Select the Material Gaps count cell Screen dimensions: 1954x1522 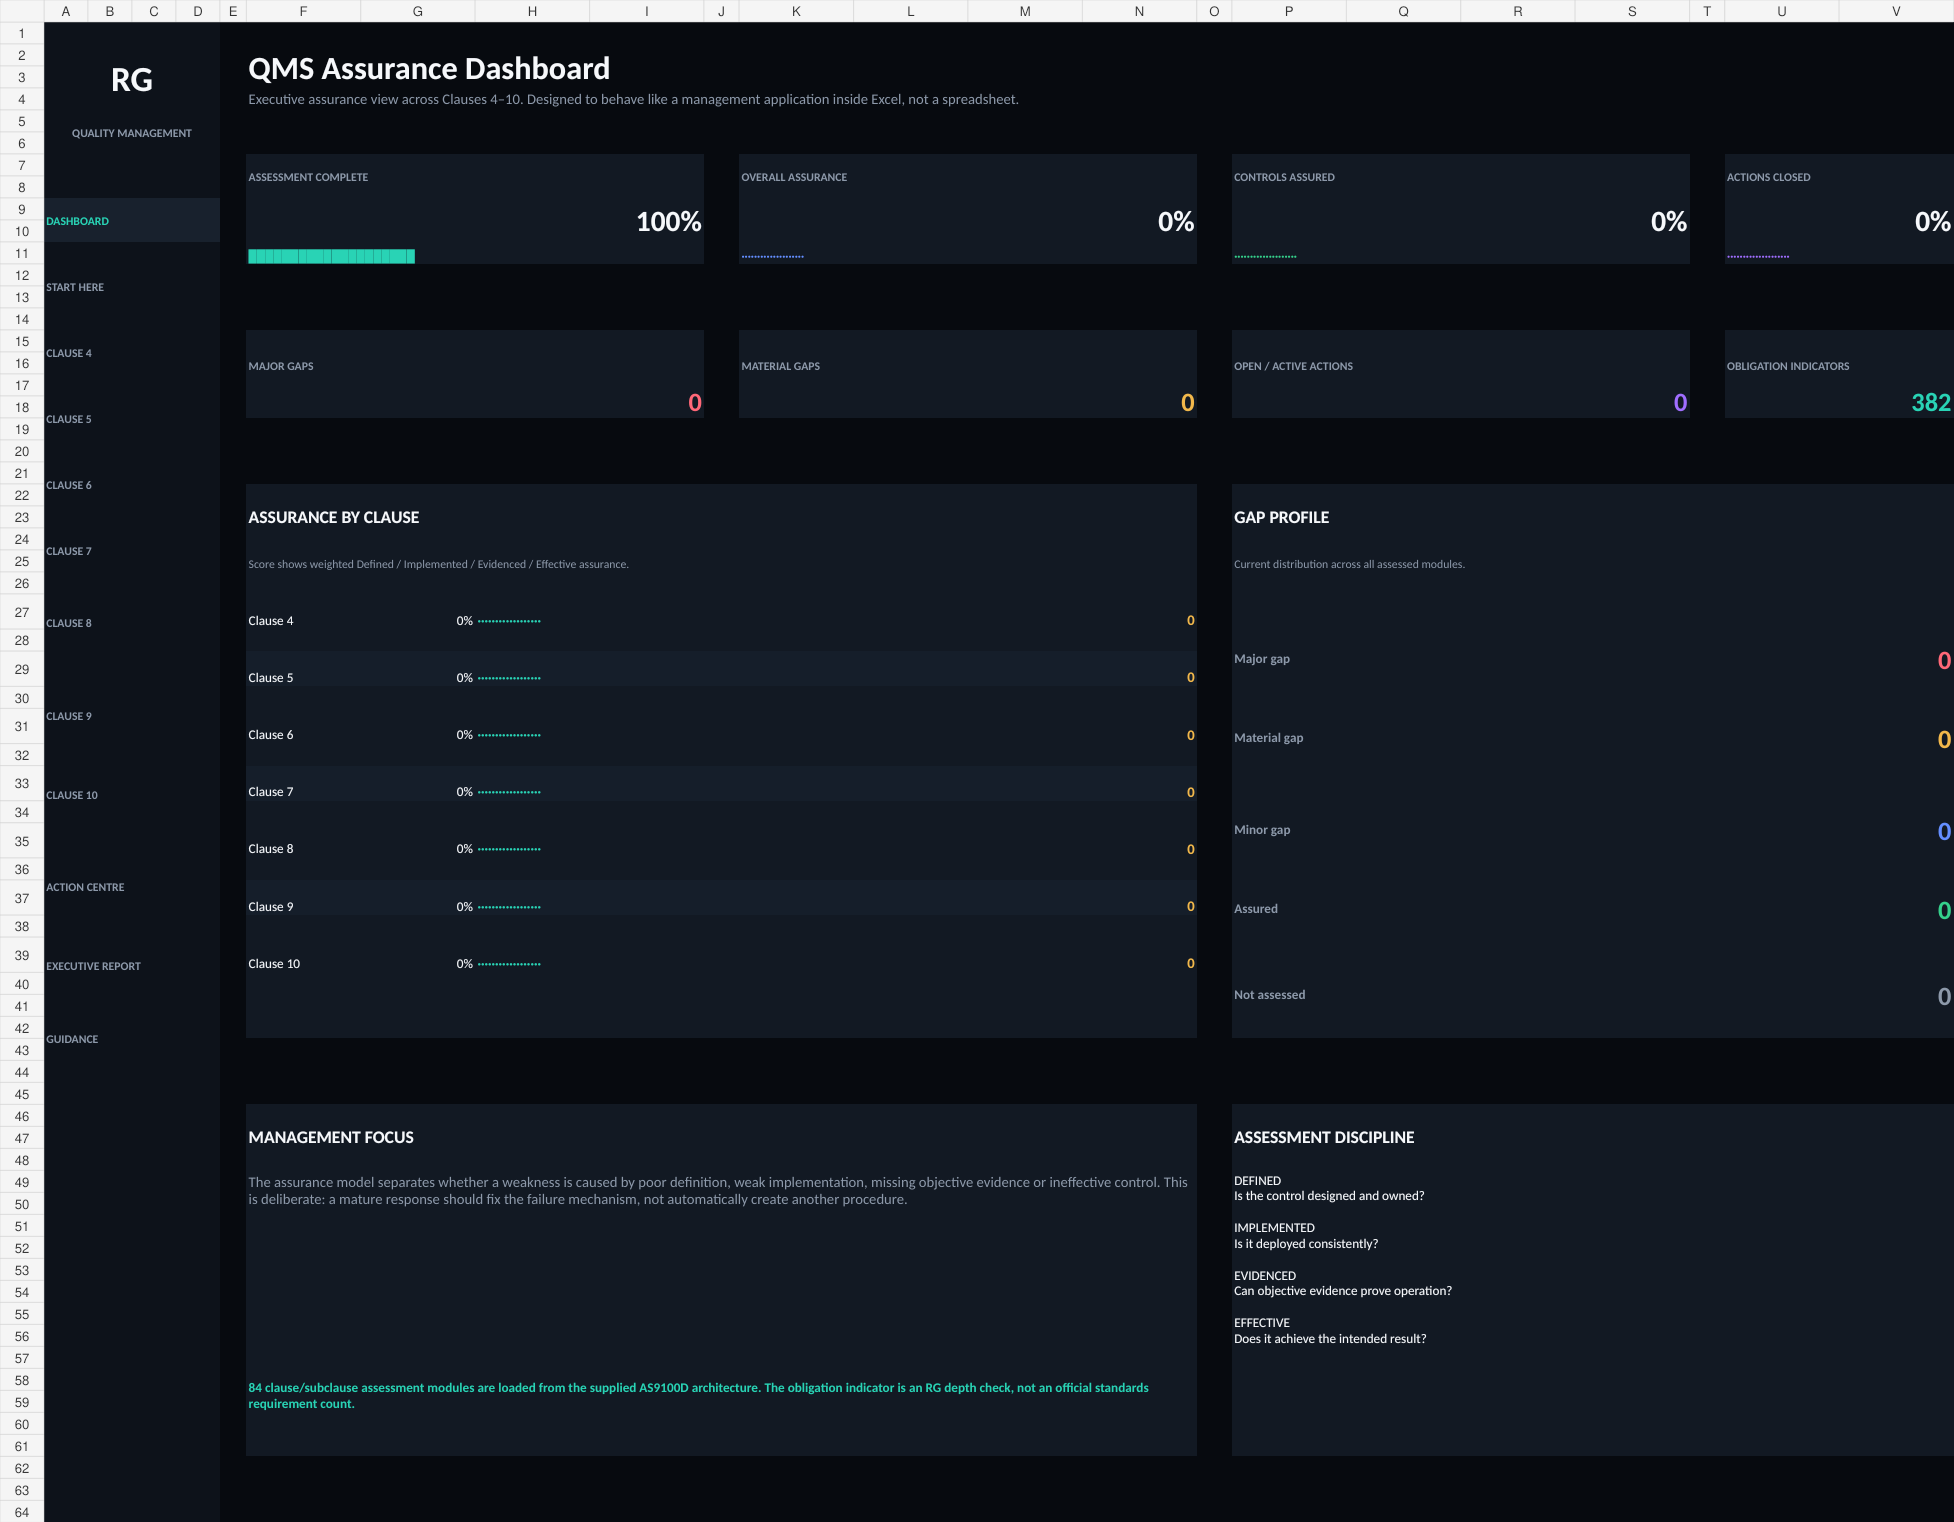(1187, 403)
